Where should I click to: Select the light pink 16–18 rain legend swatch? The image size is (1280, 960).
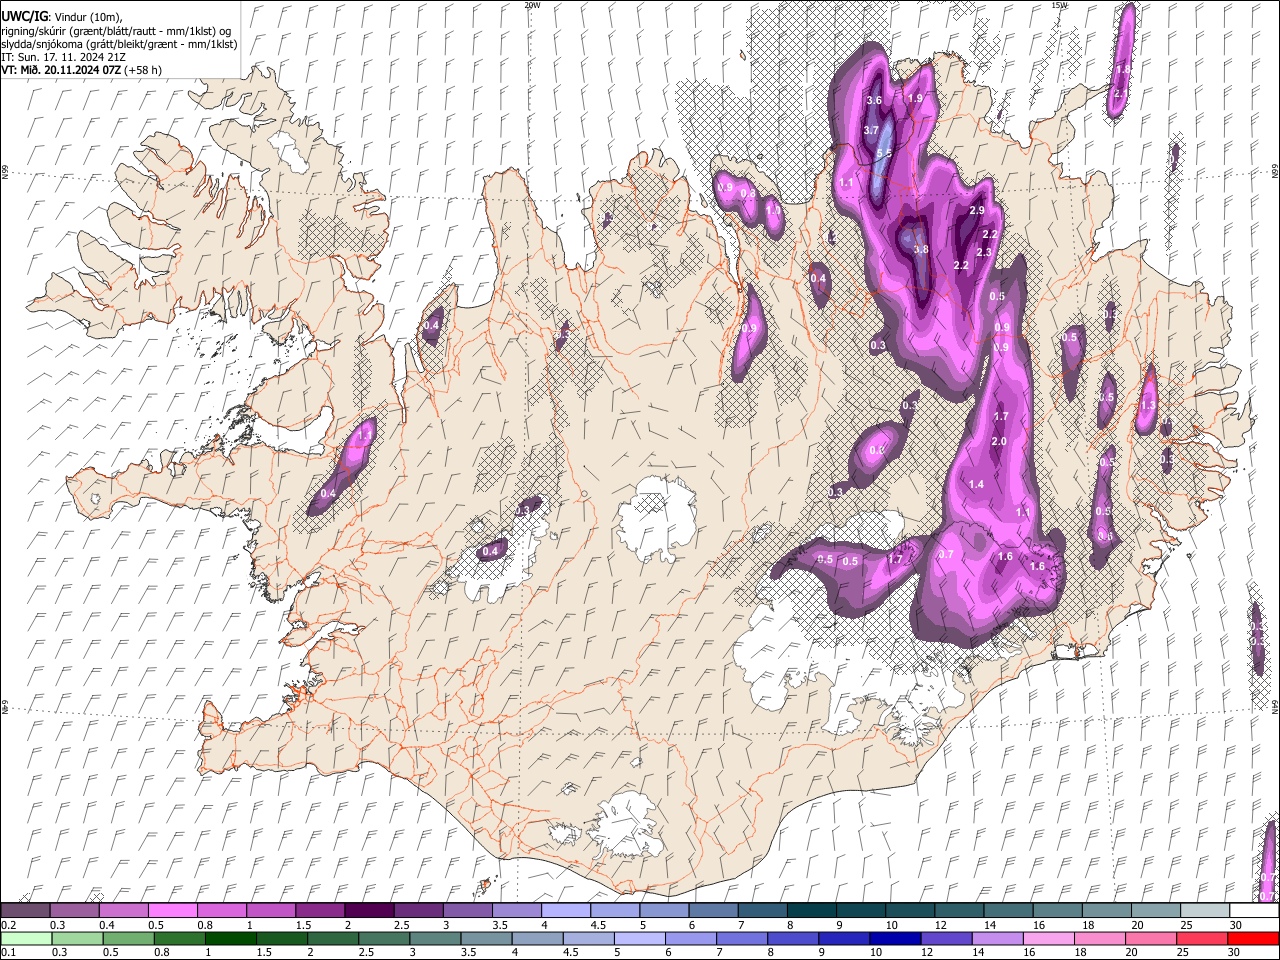click(x=1049, y=938)
